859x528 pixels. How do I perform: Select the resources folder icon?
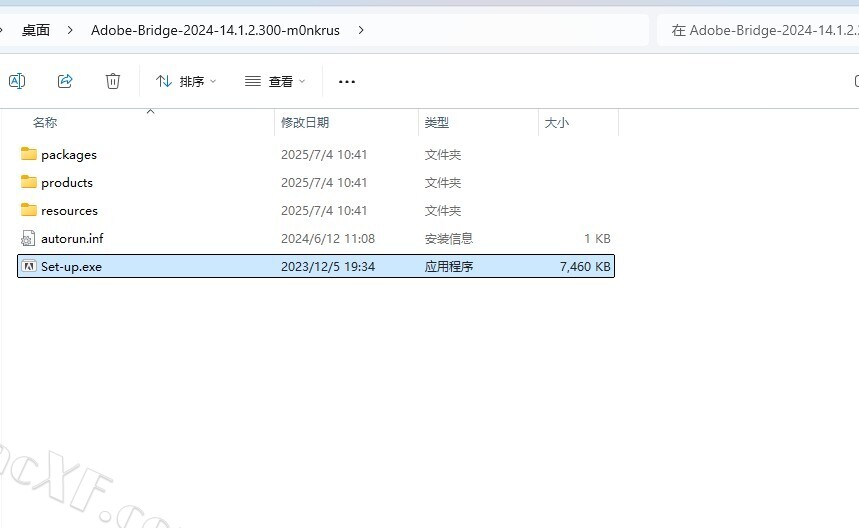point(28,210)
